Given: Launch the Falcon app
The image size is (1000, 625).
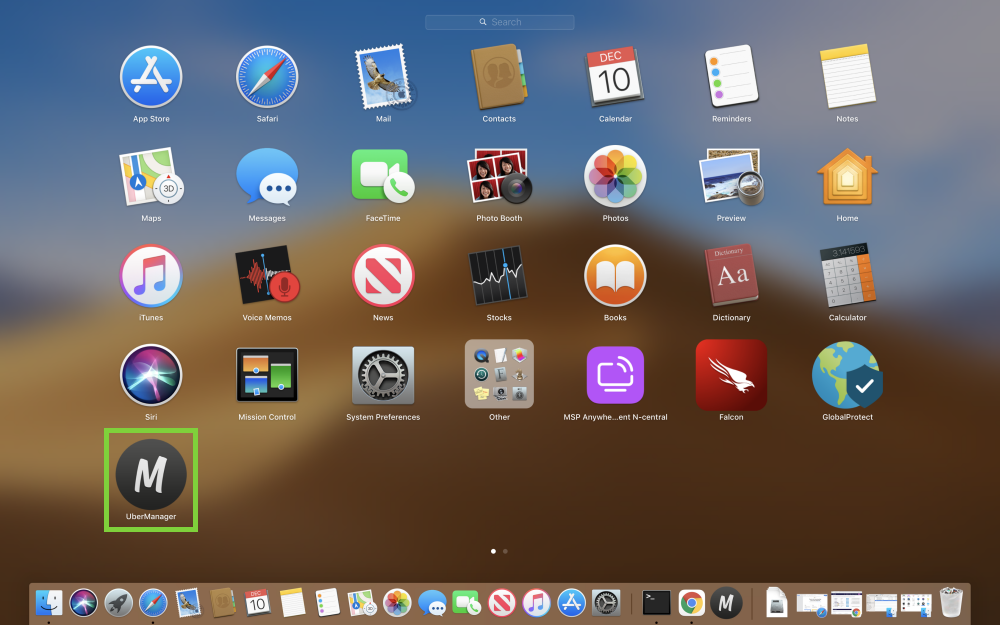Looking at the screenshot, I should tap(731, 375).
